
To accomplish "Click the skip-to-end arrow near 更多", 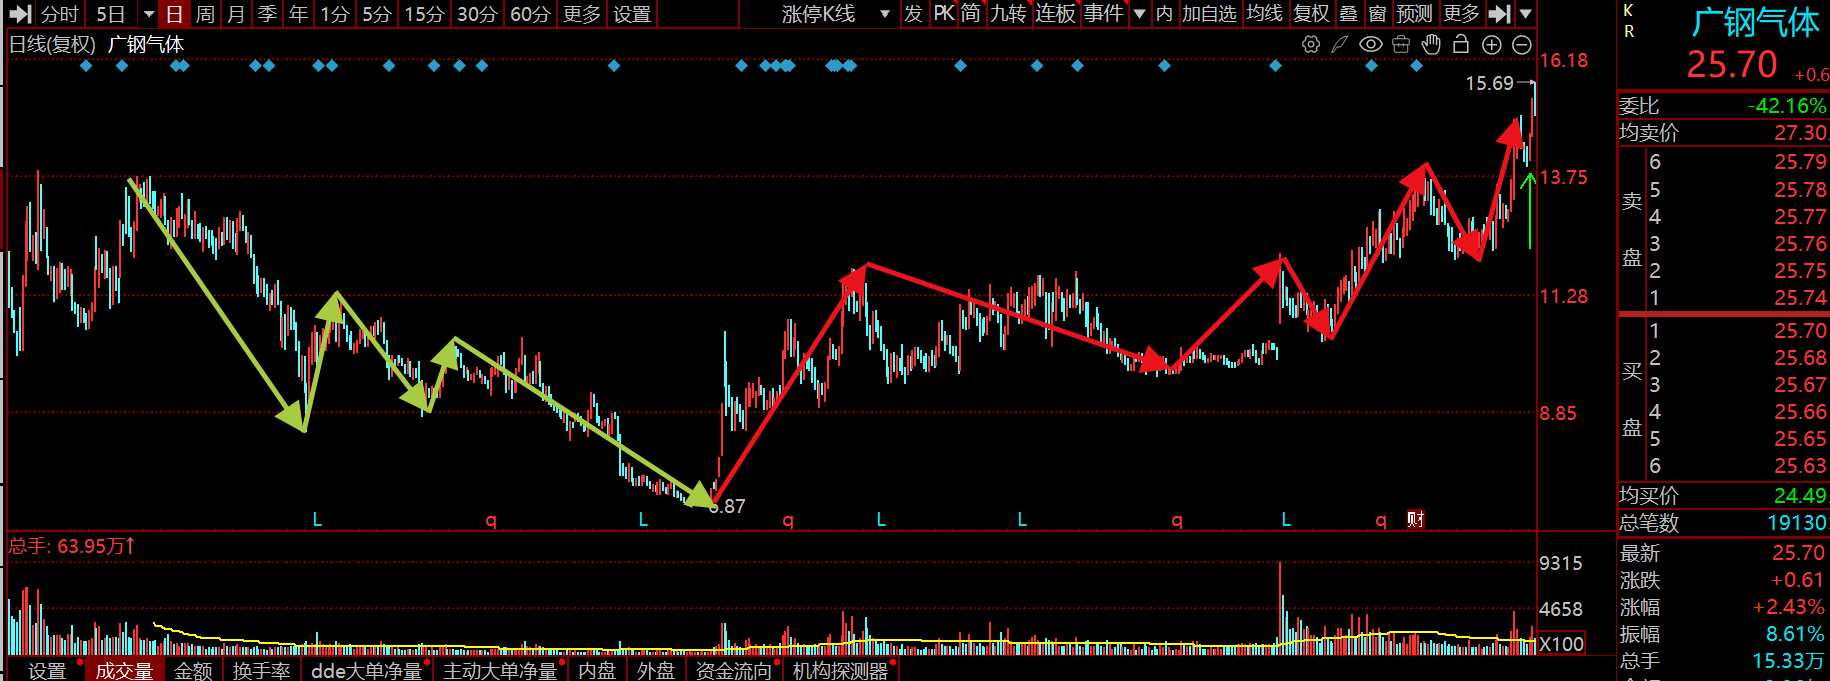I will pyautogui.click(x=1499, y=14).
